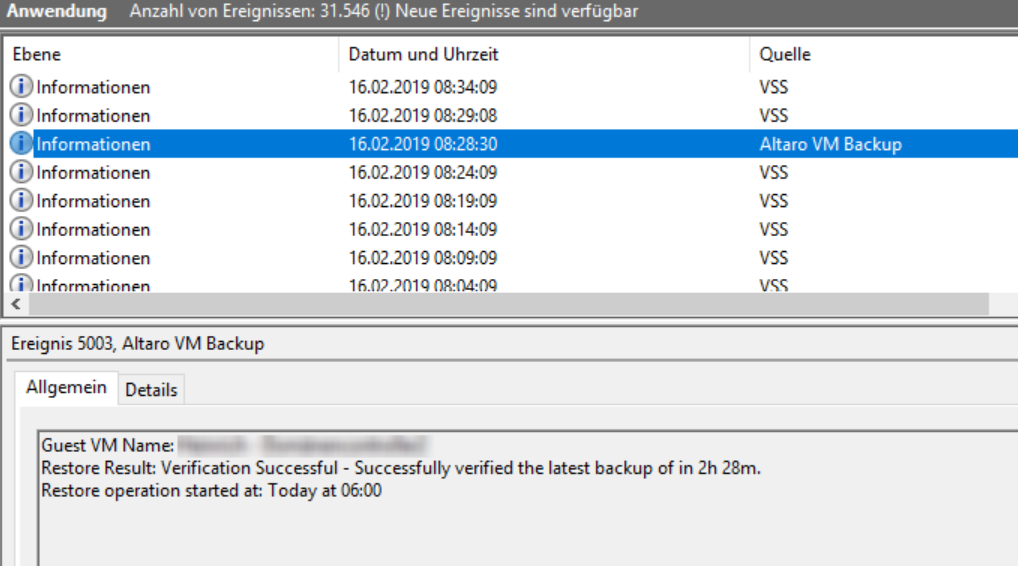Image resolution: width=1018 pixels, height=566 pixels.
Task: Click the Anwendung log title in header
Action: 56,12
